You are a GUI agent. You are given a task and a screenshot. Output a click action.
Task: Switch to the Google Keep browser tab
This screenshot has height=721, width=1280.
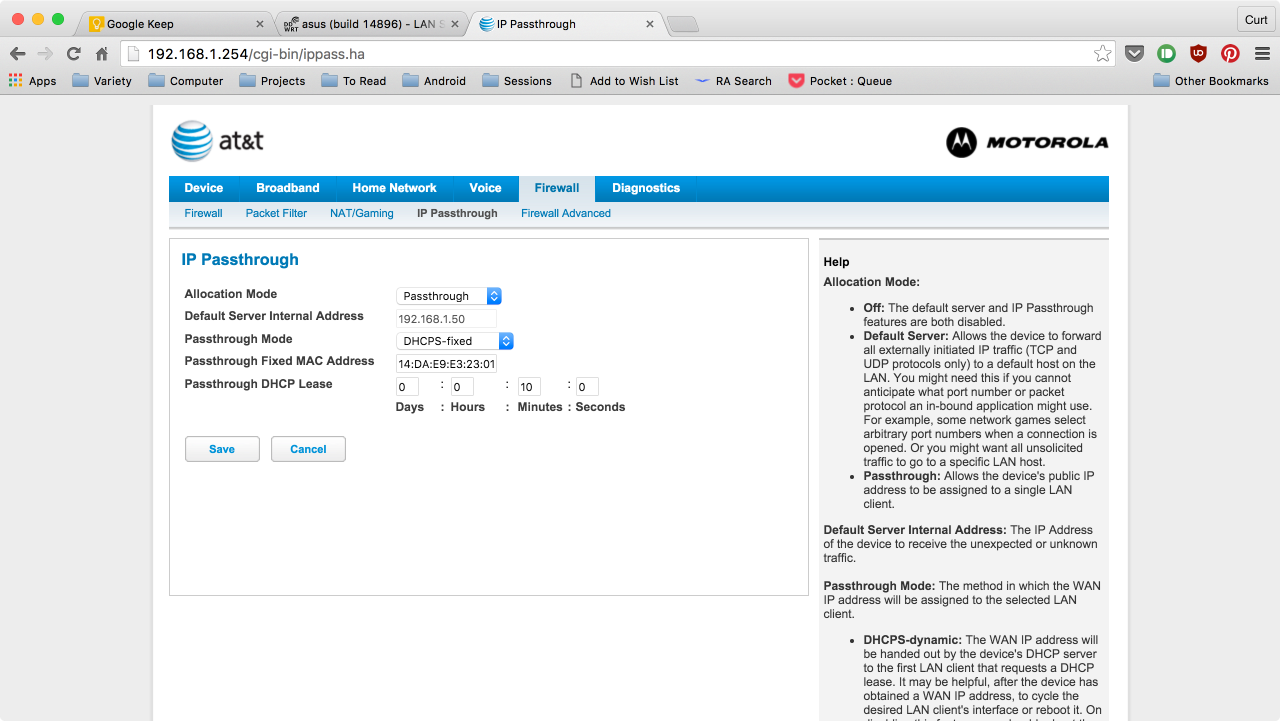click(x=175, y=24)
